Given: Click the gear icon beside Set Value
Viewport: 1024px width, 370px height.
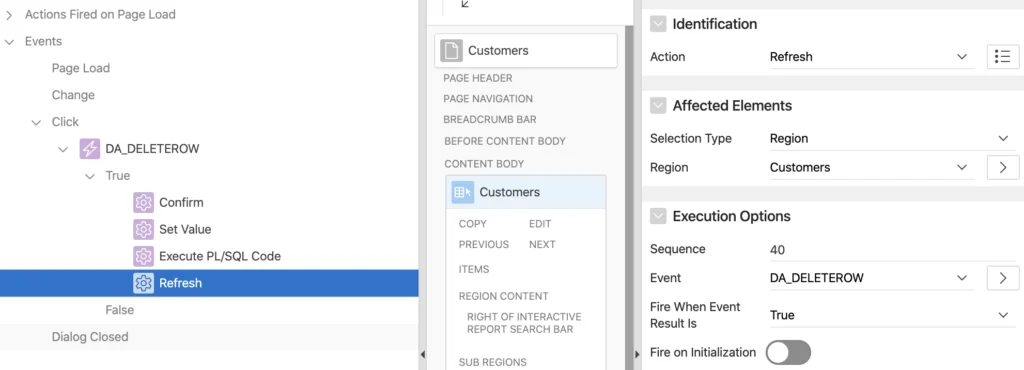Looking at the screenshot, I should point(143,229).
